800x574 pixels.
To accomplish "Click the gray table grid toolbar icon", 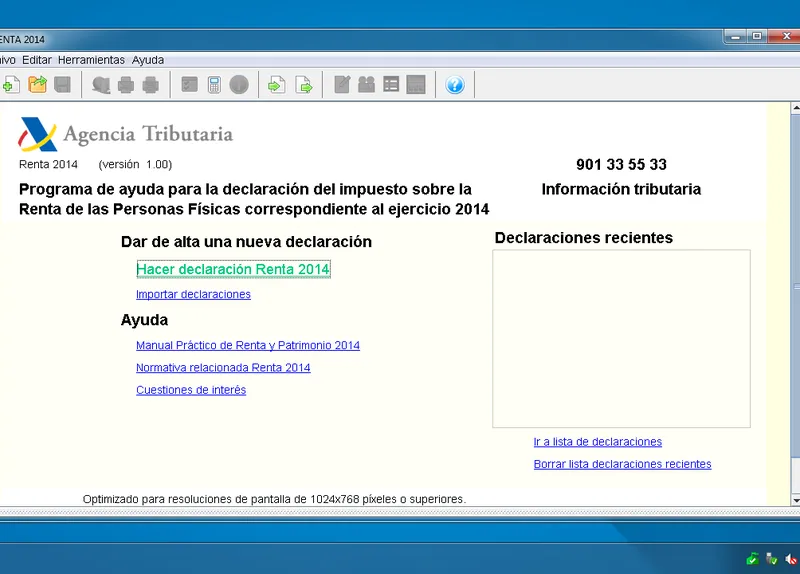I will tap(416, 85).
